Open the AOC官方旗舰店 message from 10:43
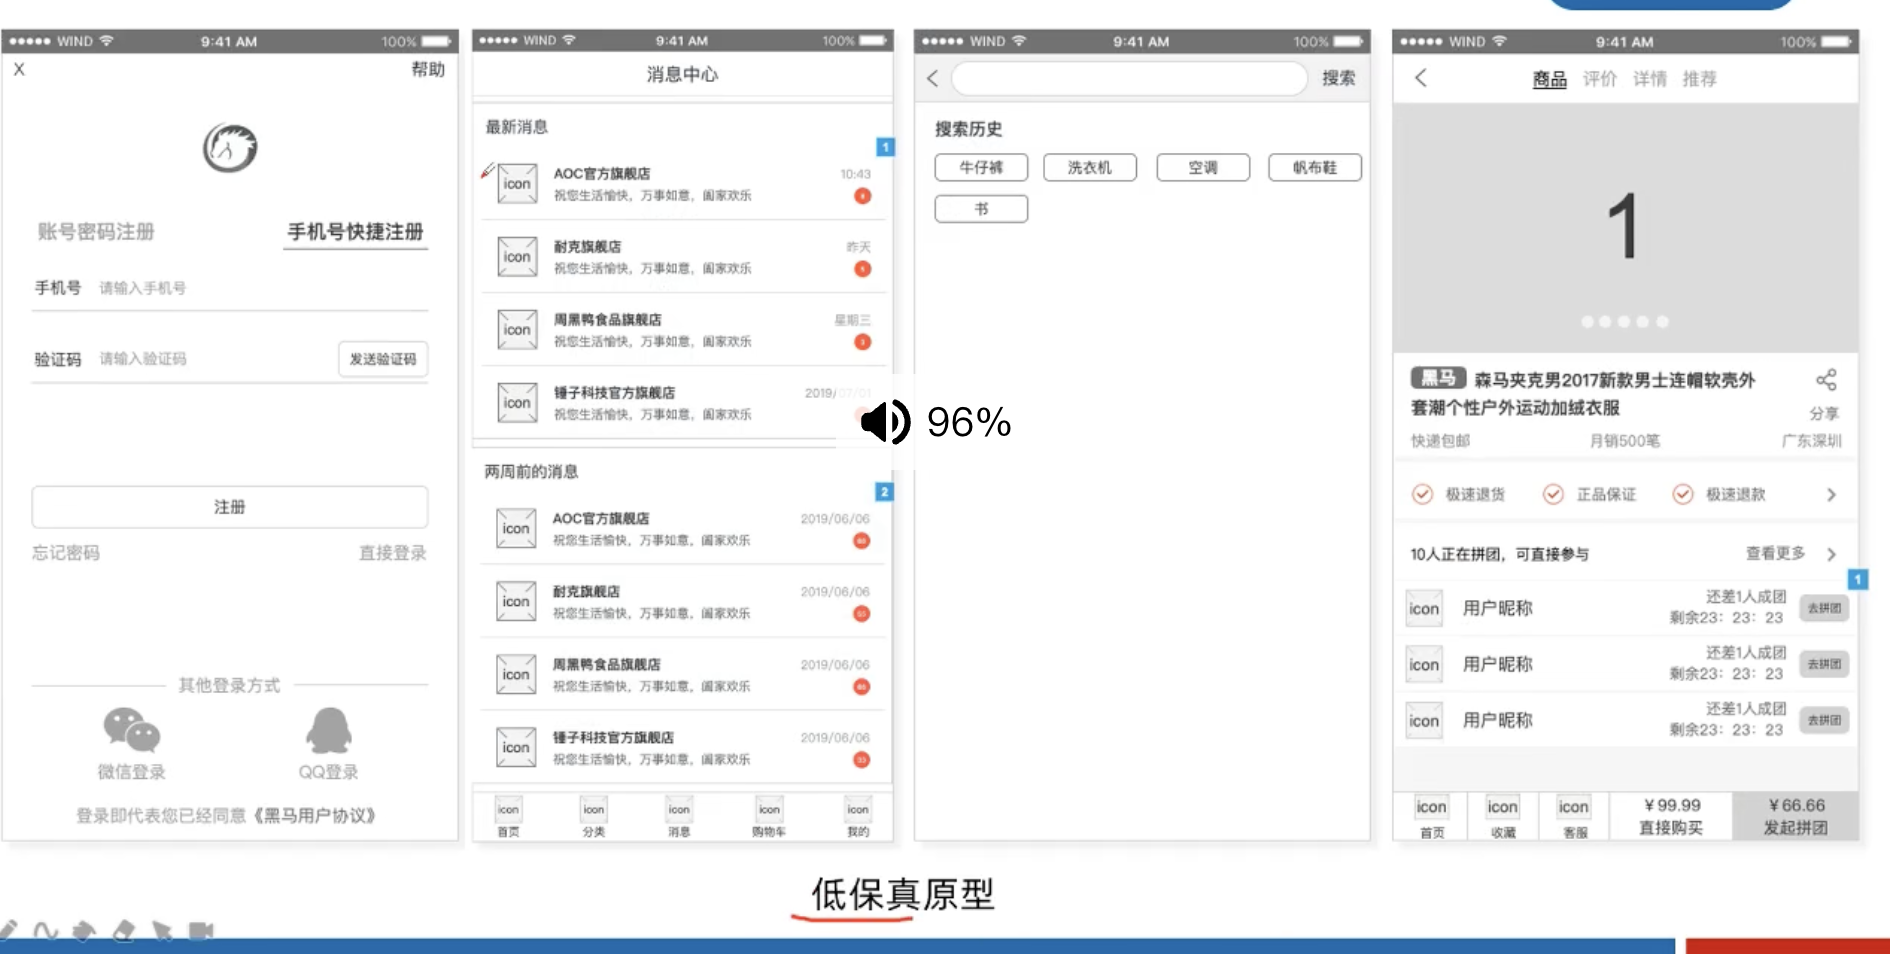This screenshot has width=1890, height=954. tap(682, 184)
